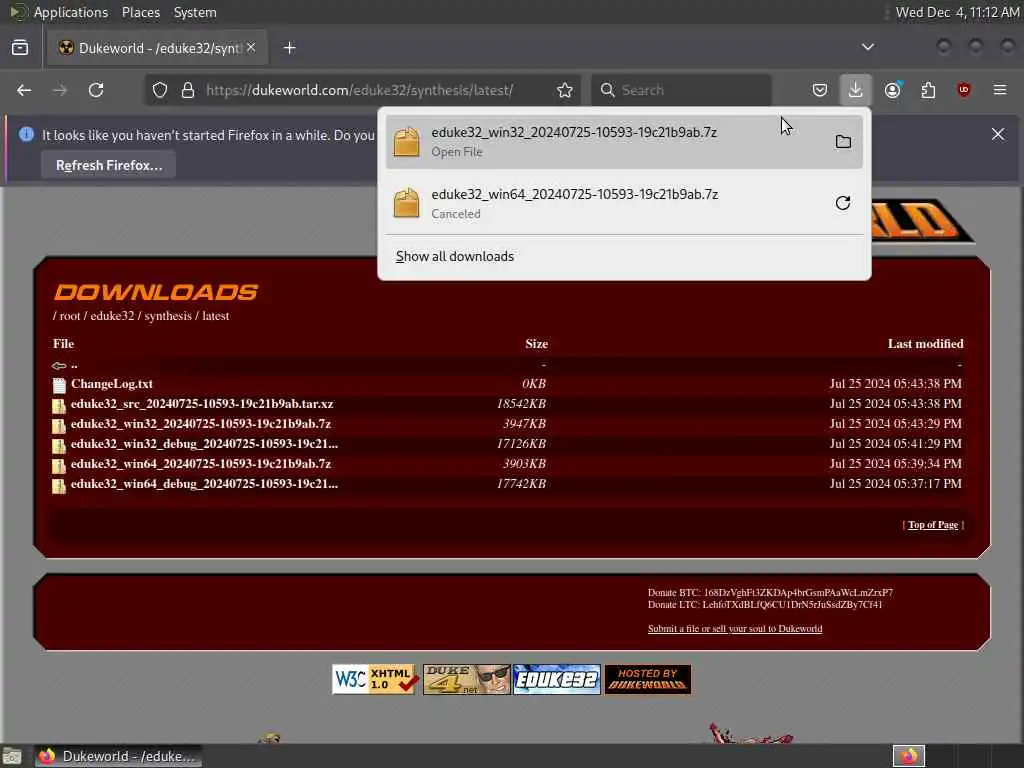
Task: Reload the current page
Action: click(96, 90)
